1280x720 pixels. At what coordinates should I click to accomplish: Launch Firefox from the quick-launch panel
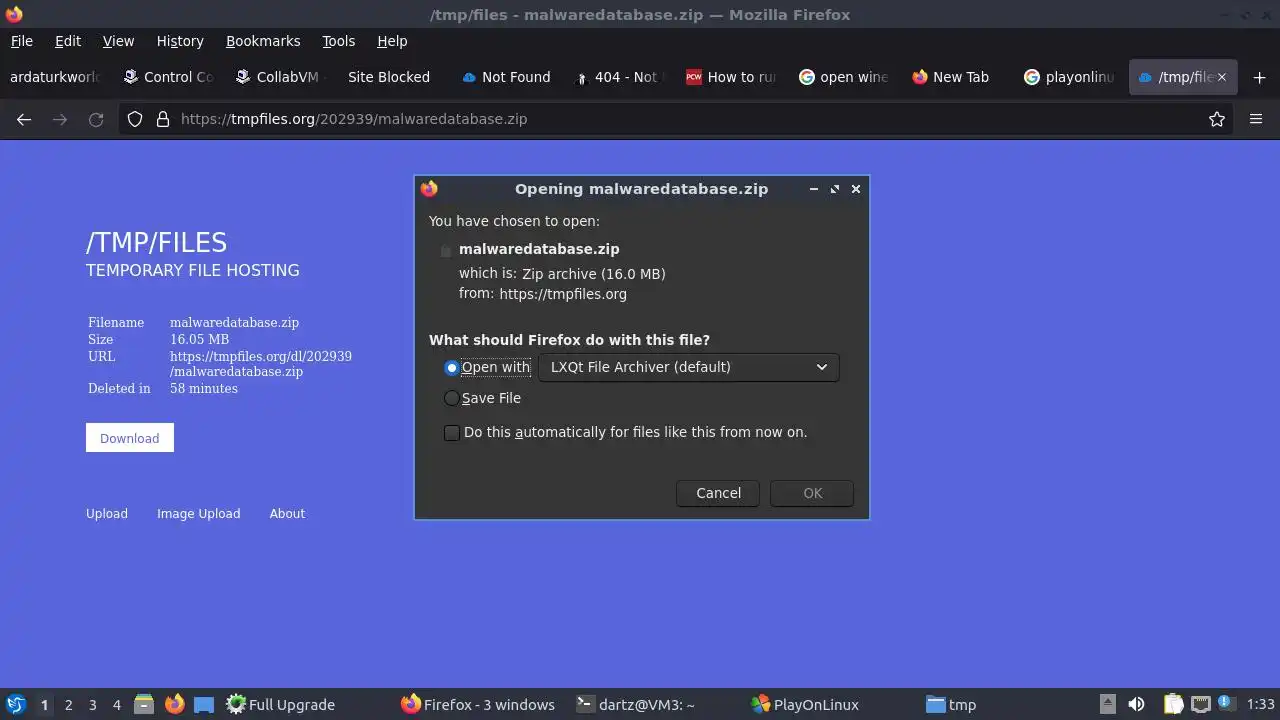coord(174,704)
